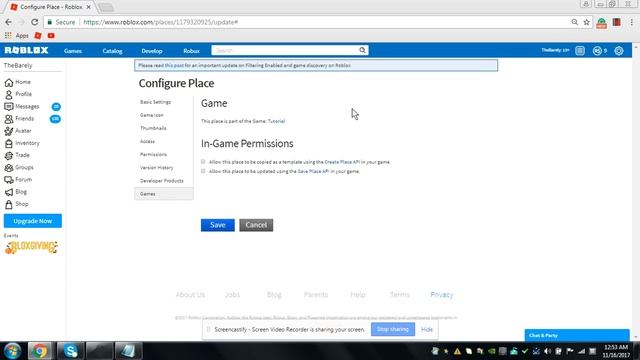Click Chrome icon in the taskbar

click(40, 351)
